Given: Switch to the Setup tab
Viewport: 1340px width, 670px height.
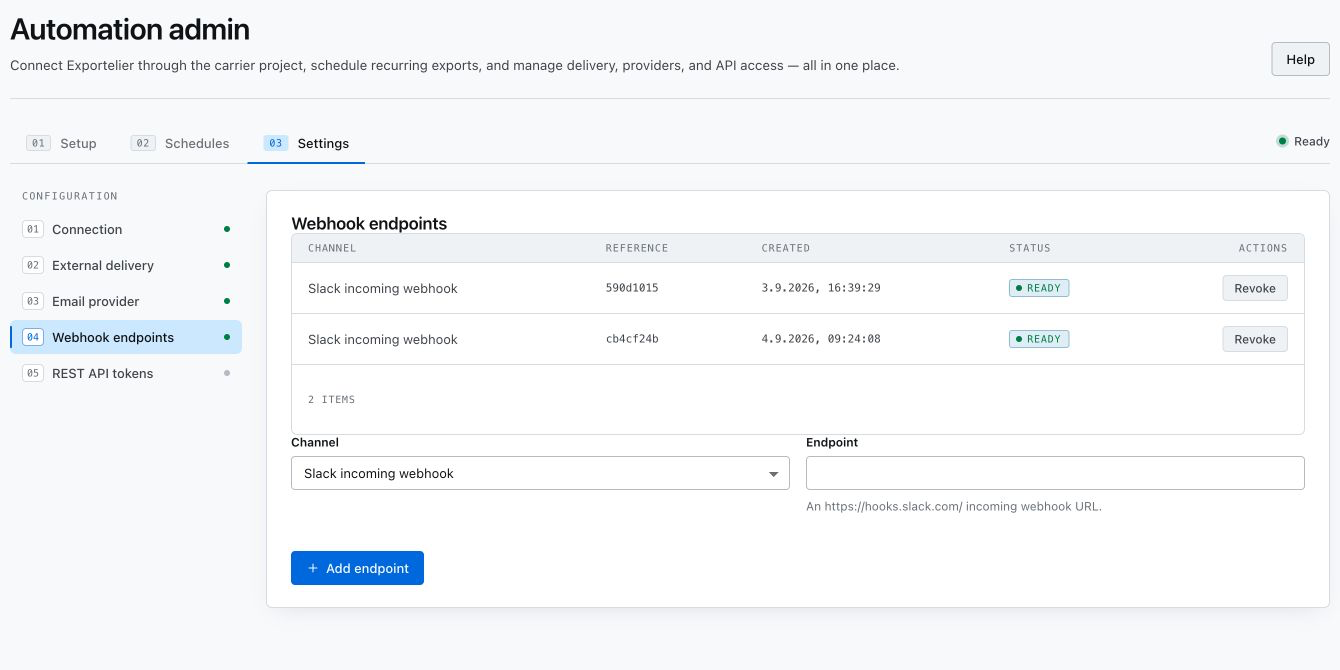Looking at the screenshot, I should coord(62,143).
